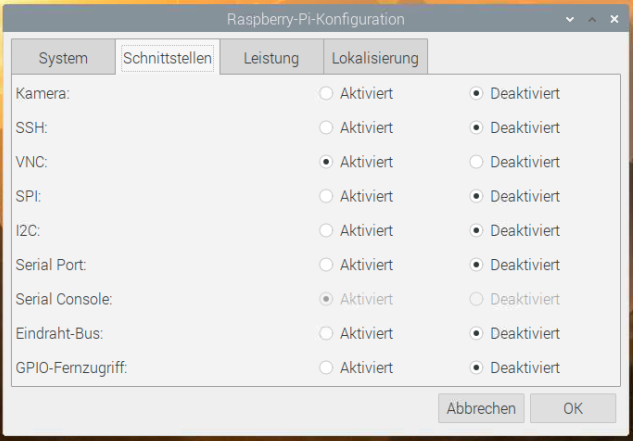
Task: Select the Aktiviert radio for VNC
Action: [x=326, y=162]
